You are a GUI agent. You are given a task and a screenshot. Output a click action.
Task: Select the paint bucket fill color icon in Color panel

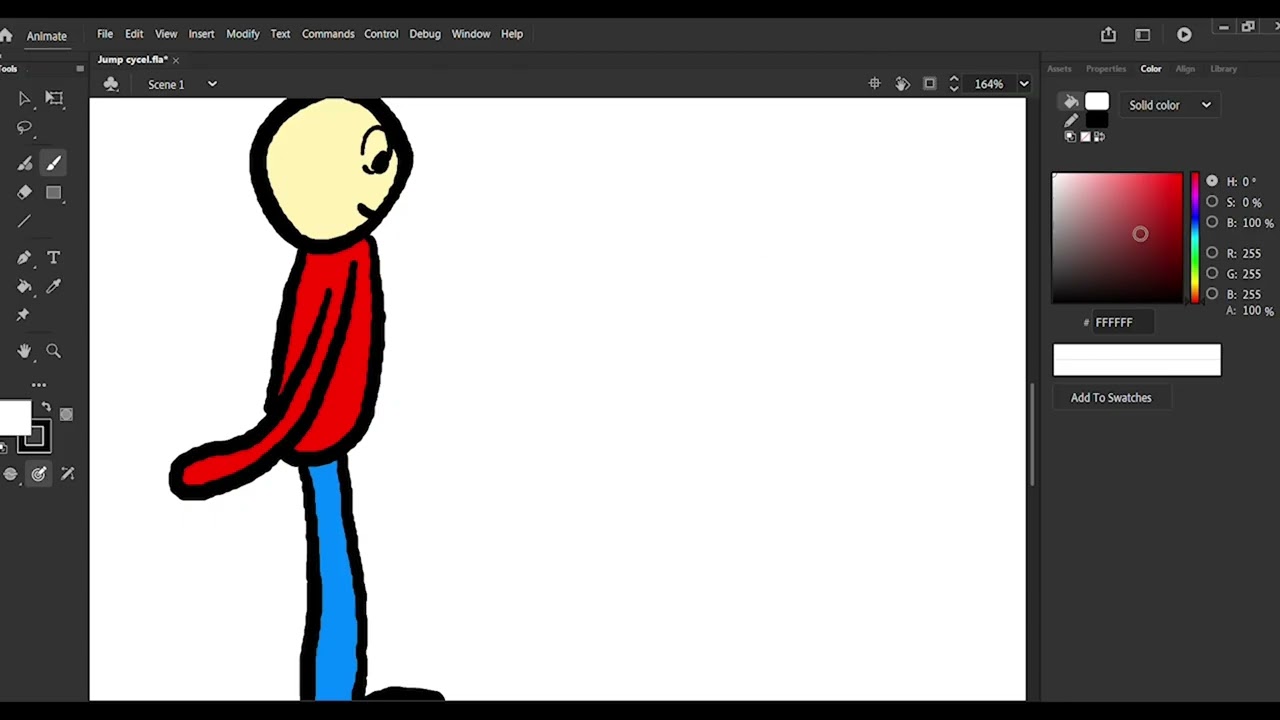[1070, 102]
